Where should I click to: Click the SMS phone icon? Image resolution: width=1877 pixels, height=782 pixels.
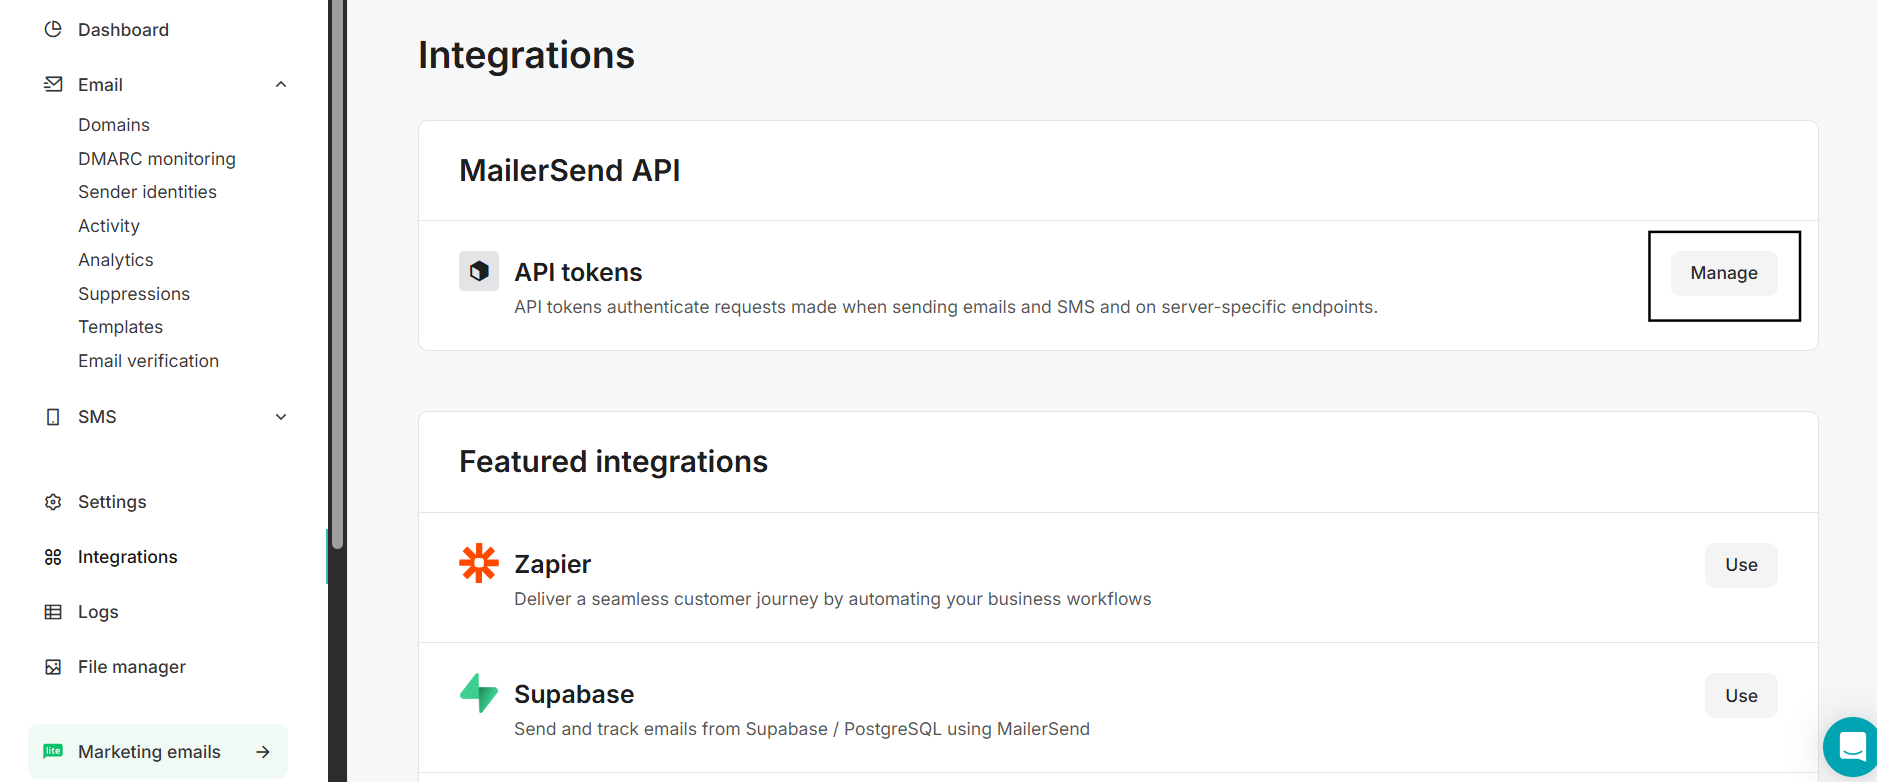coord(53,417)
